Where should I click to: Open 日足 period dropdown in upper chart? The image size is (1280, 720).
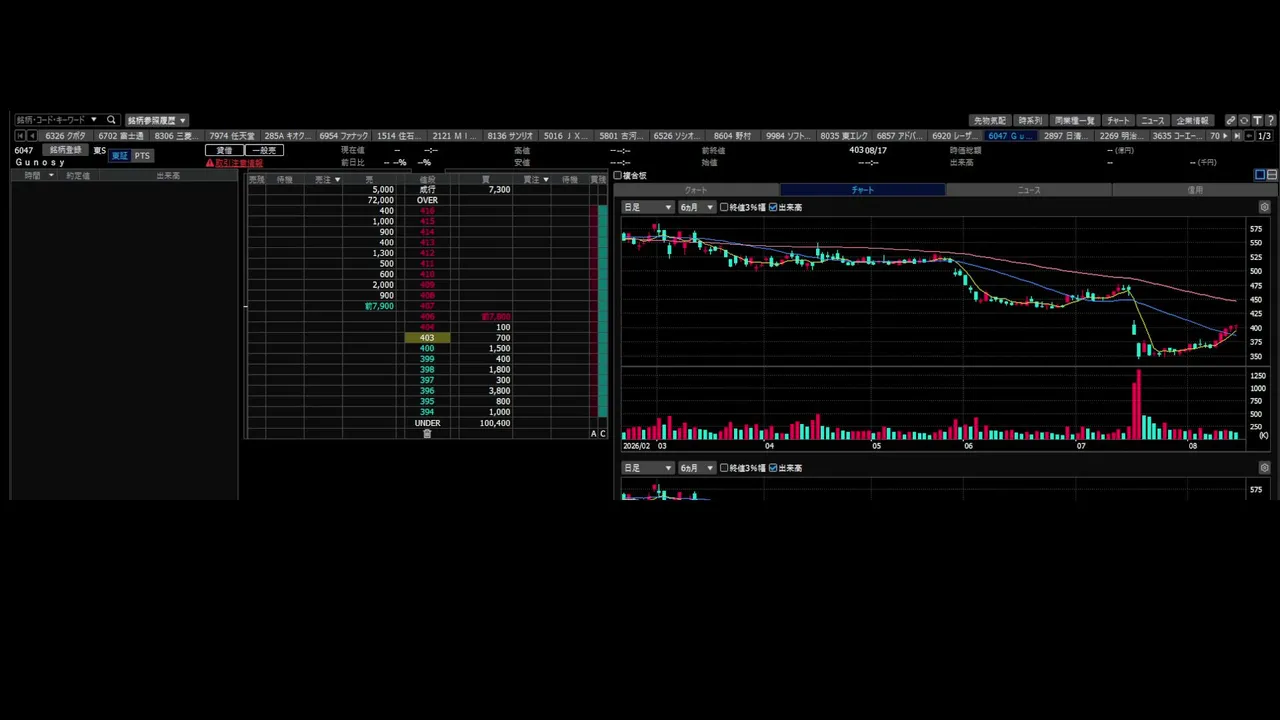[647, 207]
